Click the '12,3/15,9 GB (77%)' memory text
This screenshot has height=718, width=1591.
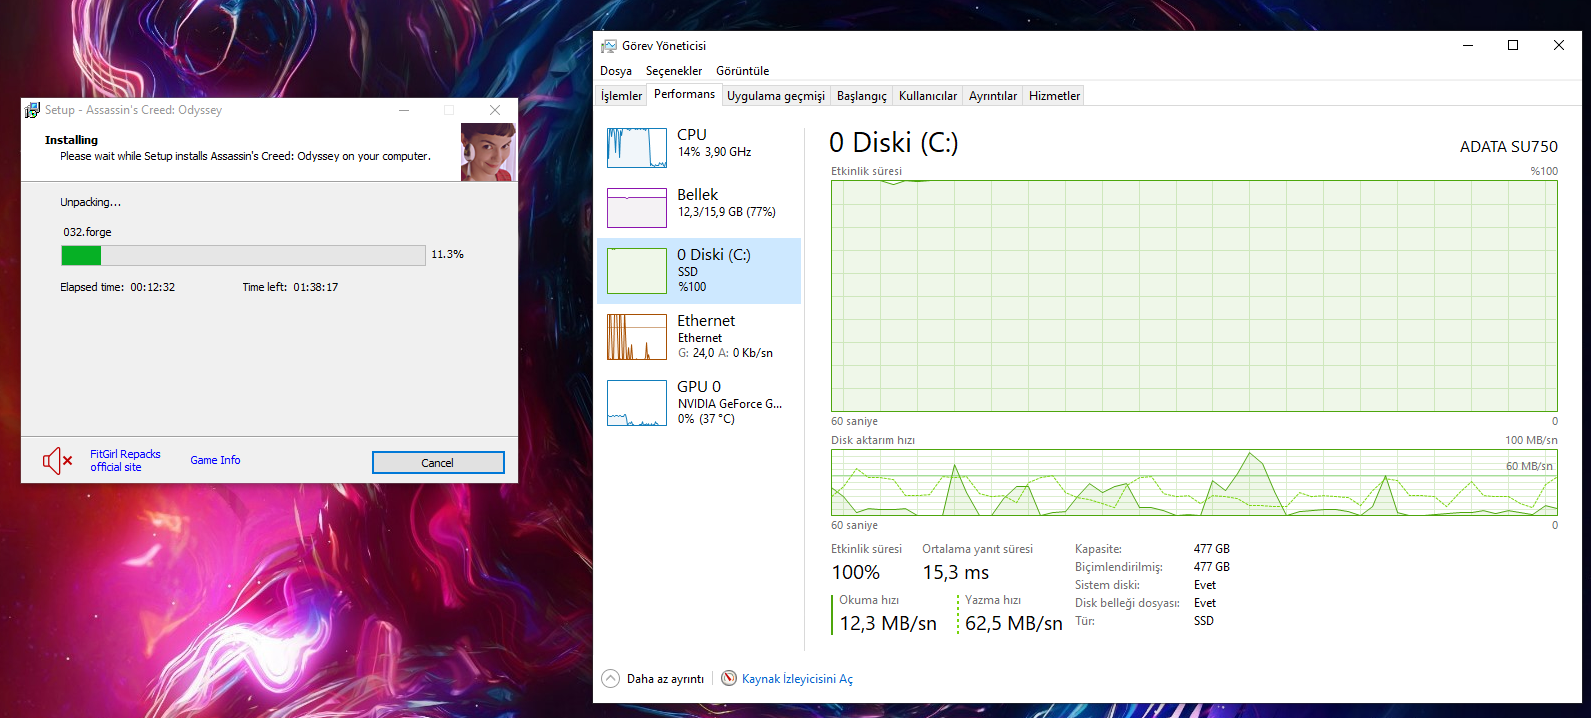pos(726,212)
